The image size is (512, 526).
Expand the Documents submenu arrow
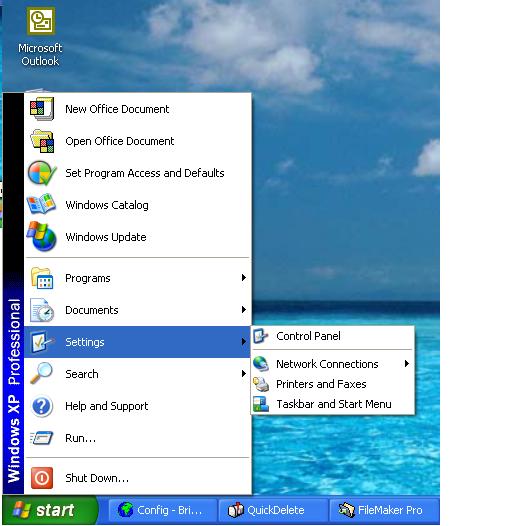tap(244, 309)
